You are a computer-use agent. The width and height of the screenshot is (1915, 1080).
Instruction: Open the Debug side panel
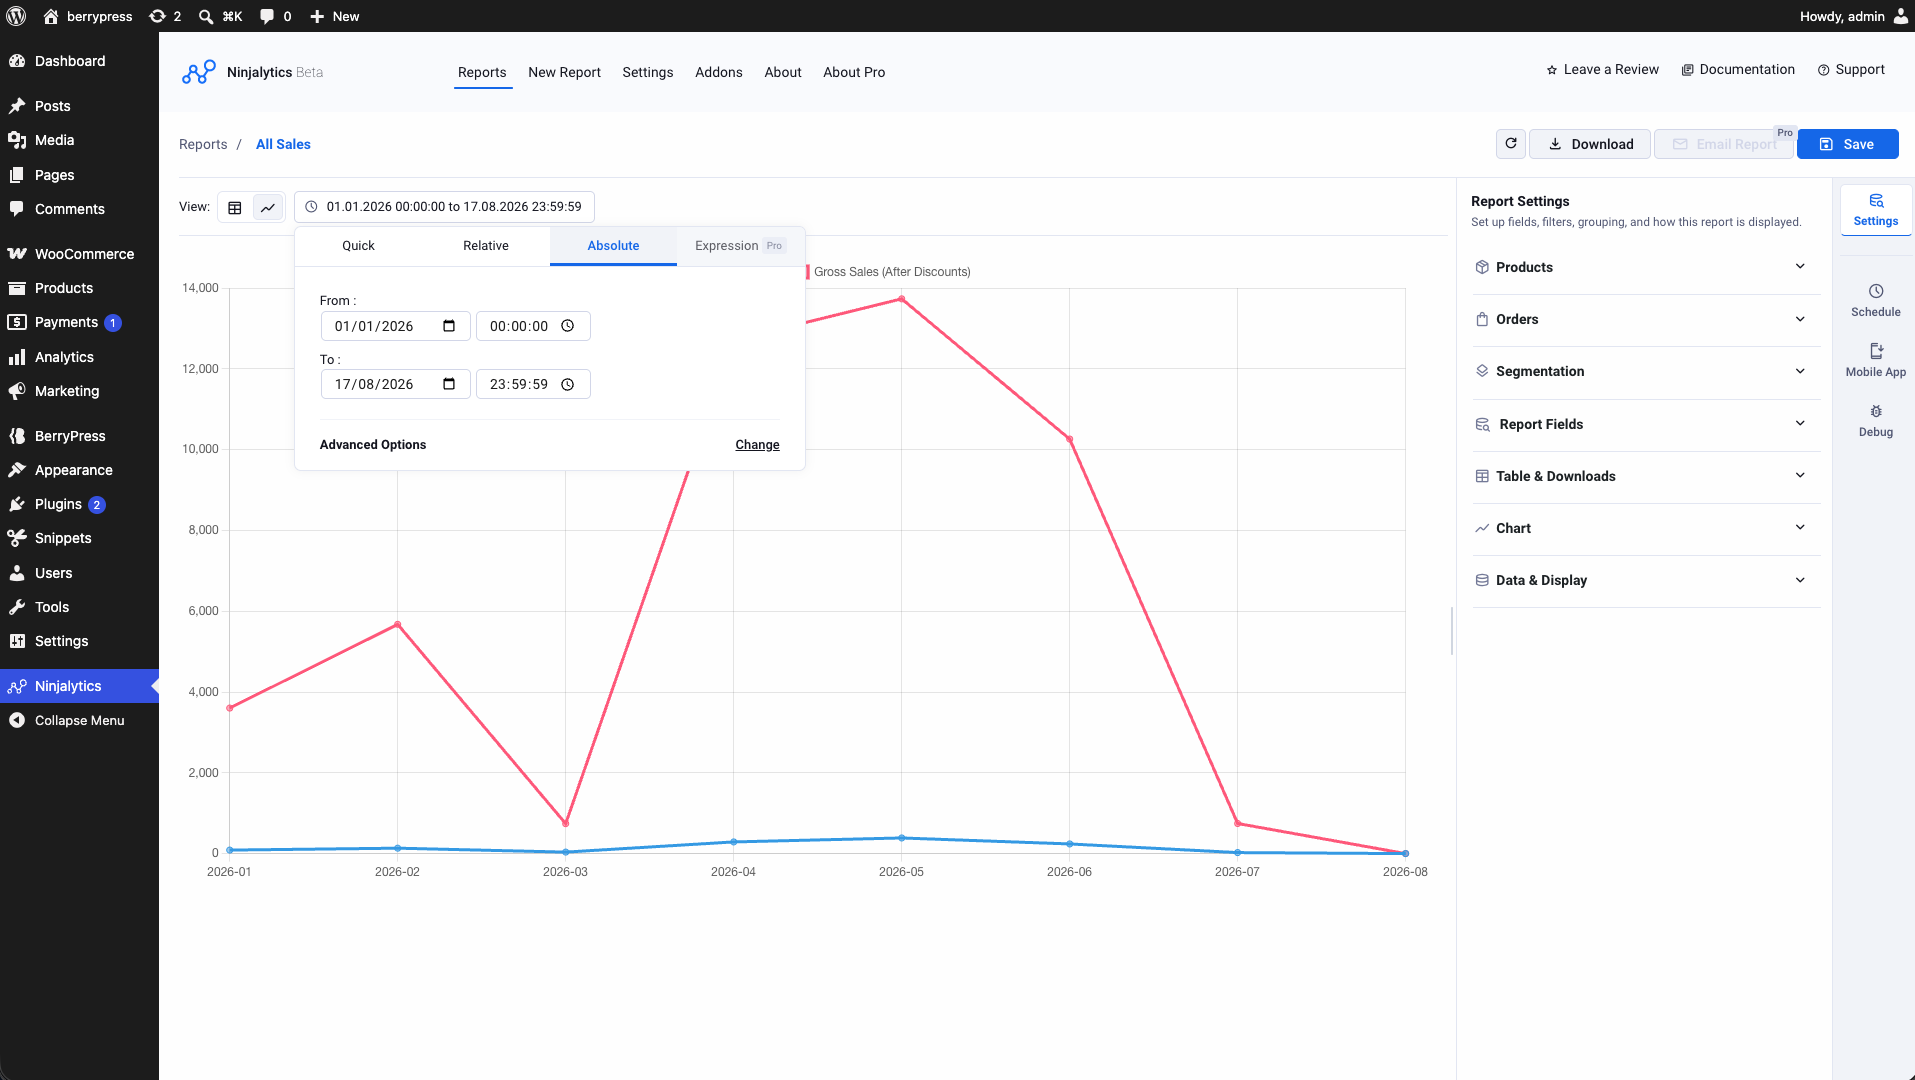[x=1876, y=420]
